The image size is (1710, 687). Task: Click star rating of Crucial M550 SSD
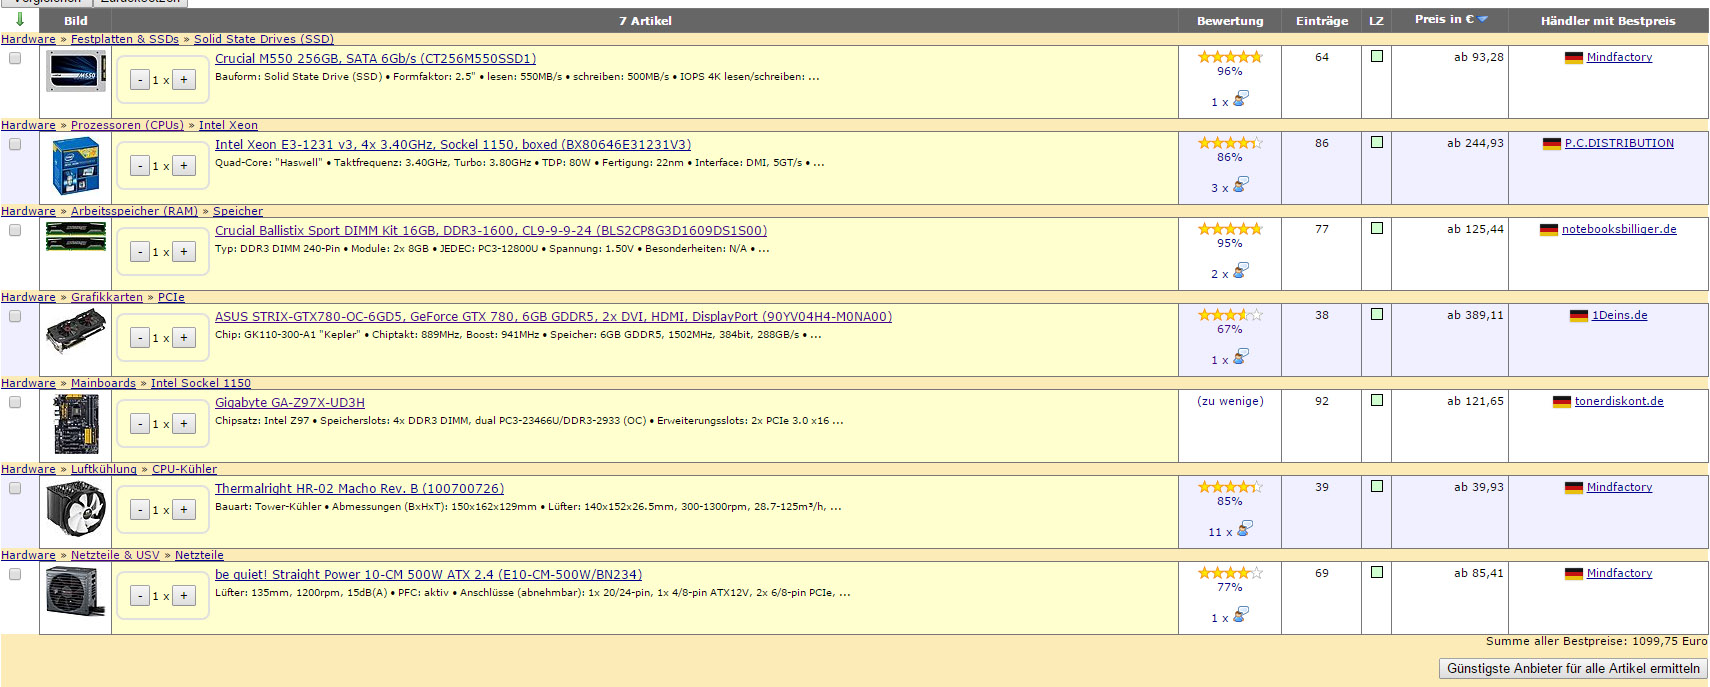tap(1230, 57)
